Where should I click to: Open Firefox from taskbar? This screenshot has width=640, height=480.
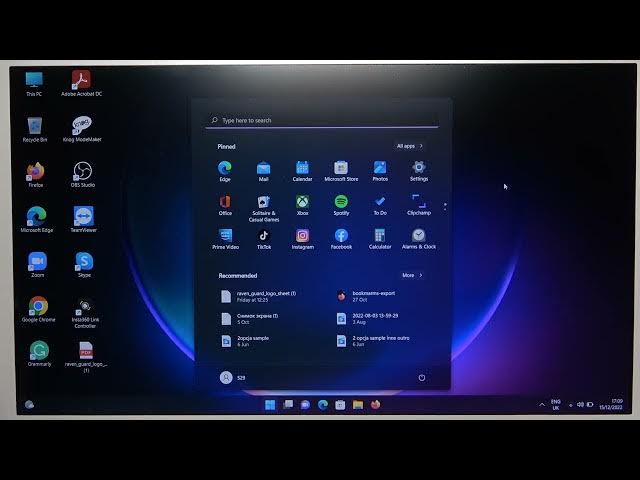376,405
